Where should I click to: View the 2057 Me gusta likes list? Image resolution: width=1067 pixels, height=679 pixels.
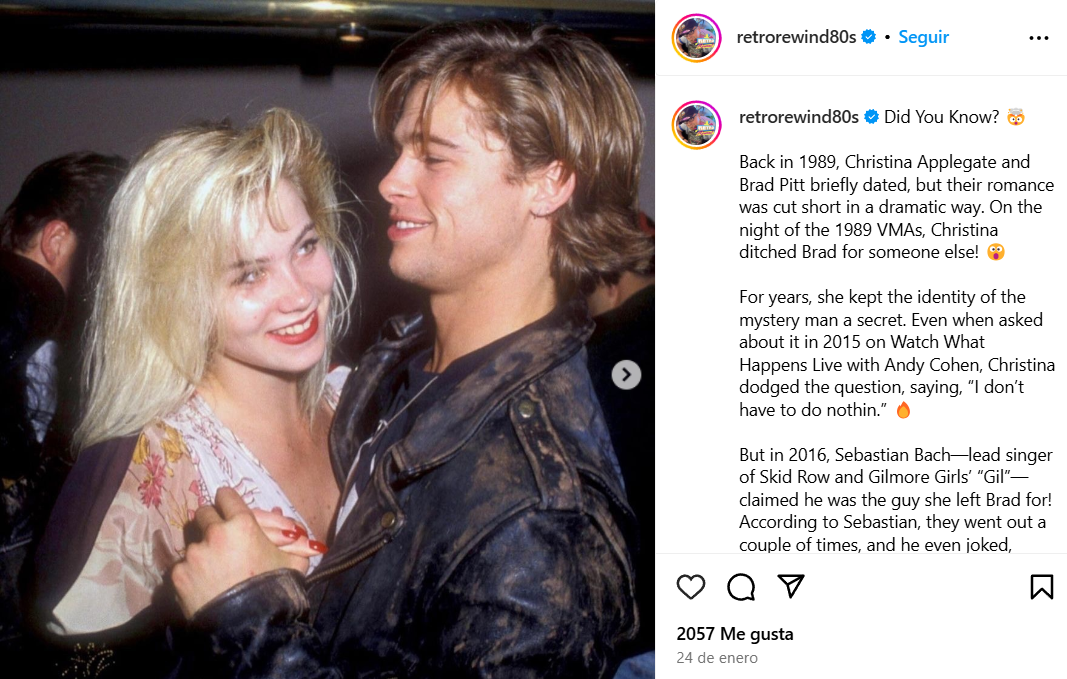[x=735, y=633]
